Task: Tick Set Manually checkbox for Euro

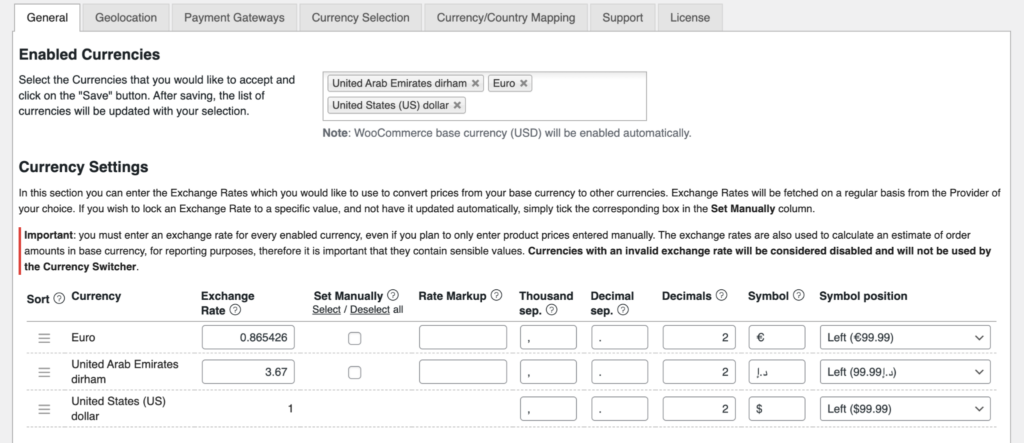Action: [354, 339]
